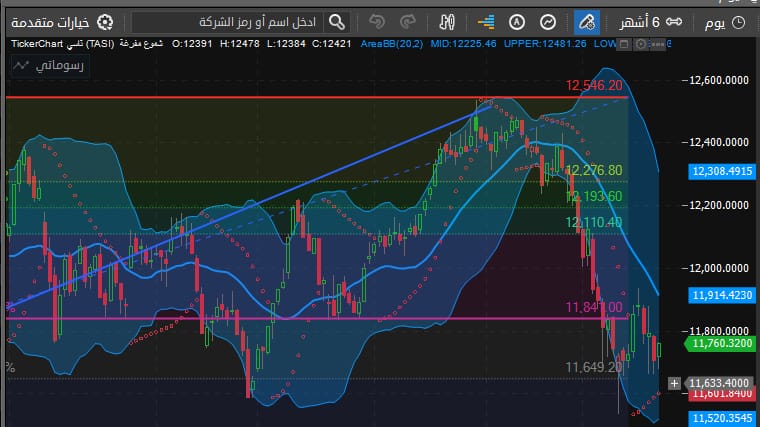Toggle the drawing tools pencil button
Viewport: 760px width, 427px height.
(586, 21)
